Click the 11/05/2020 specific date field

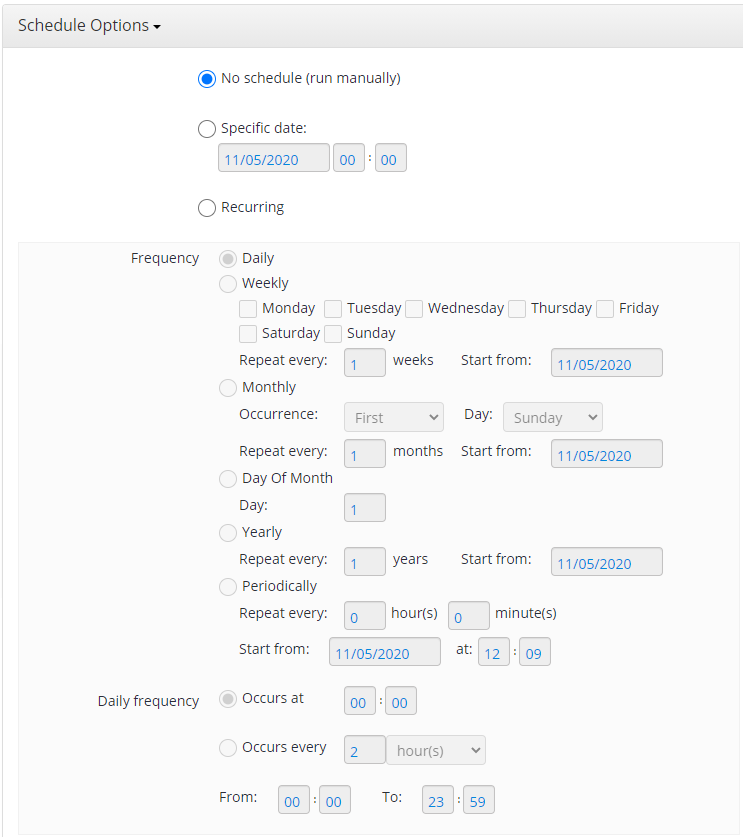[x=273, y=157]
